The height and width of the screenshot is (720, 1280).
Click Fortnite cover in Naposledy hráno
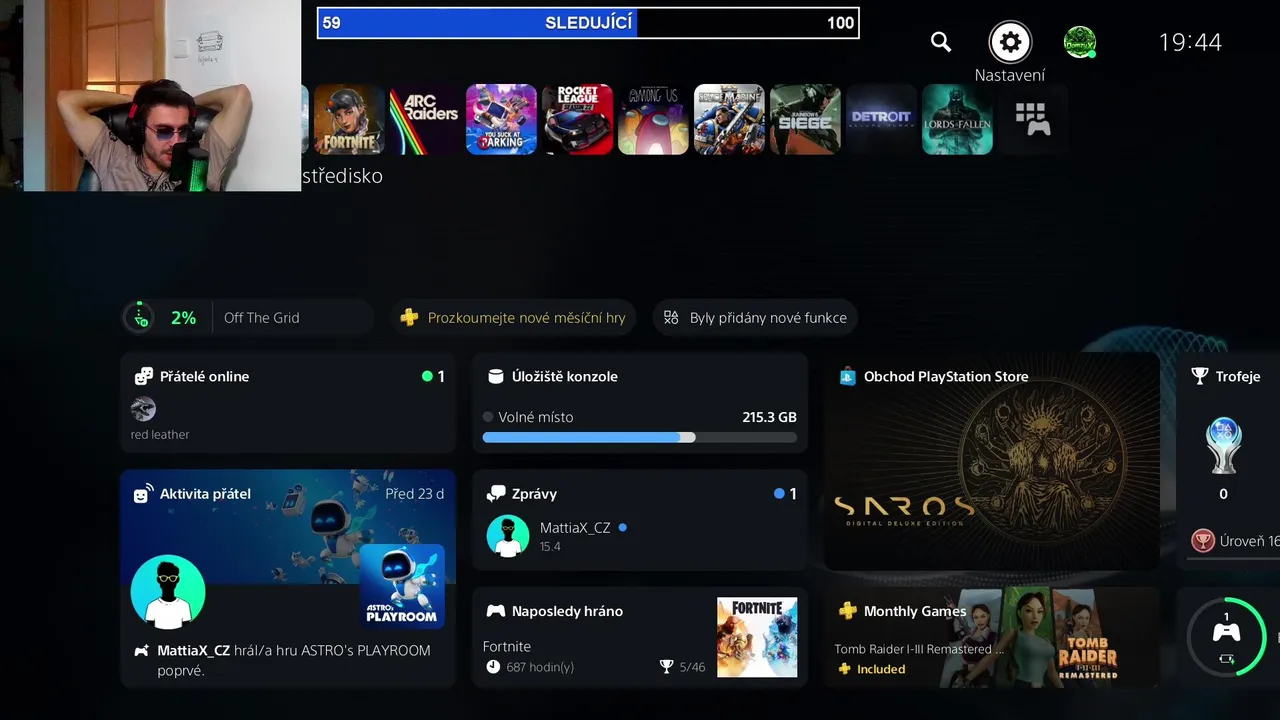point(757,638)
